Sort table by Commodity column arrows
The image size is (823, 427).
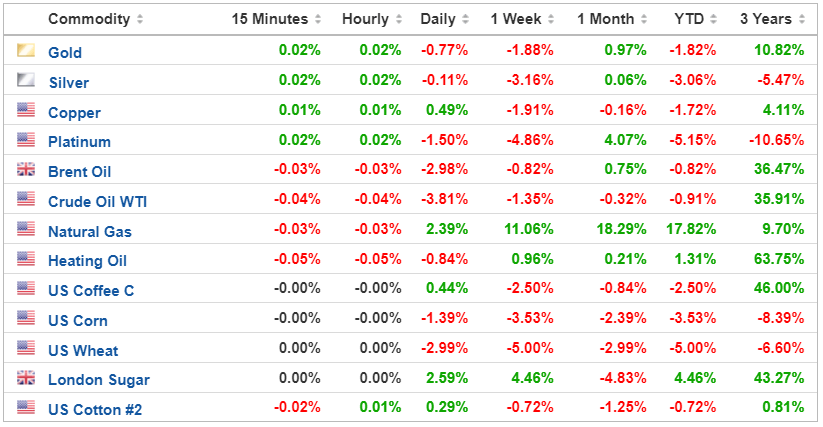[x=139, y=20]
